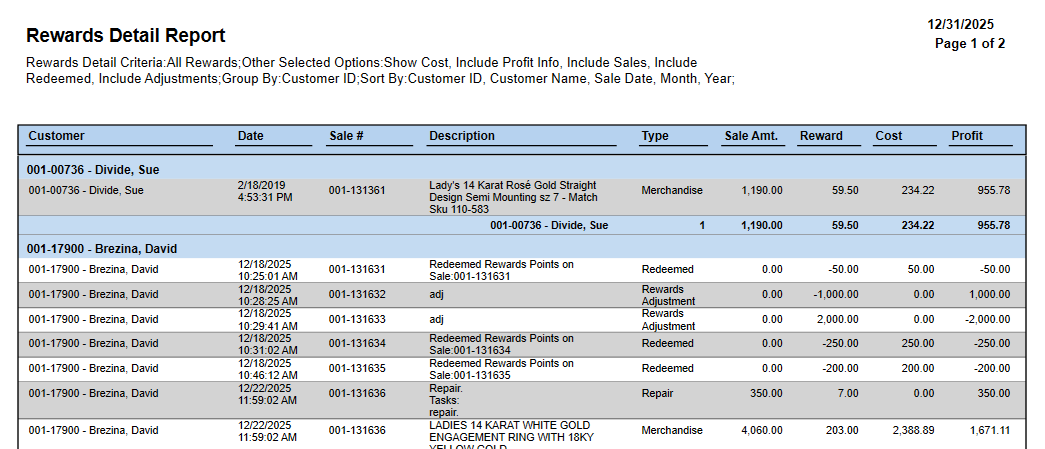Select the bold Divide, Sue group header row
Viewport: 1045px width, 449px height.
point(93,170)
